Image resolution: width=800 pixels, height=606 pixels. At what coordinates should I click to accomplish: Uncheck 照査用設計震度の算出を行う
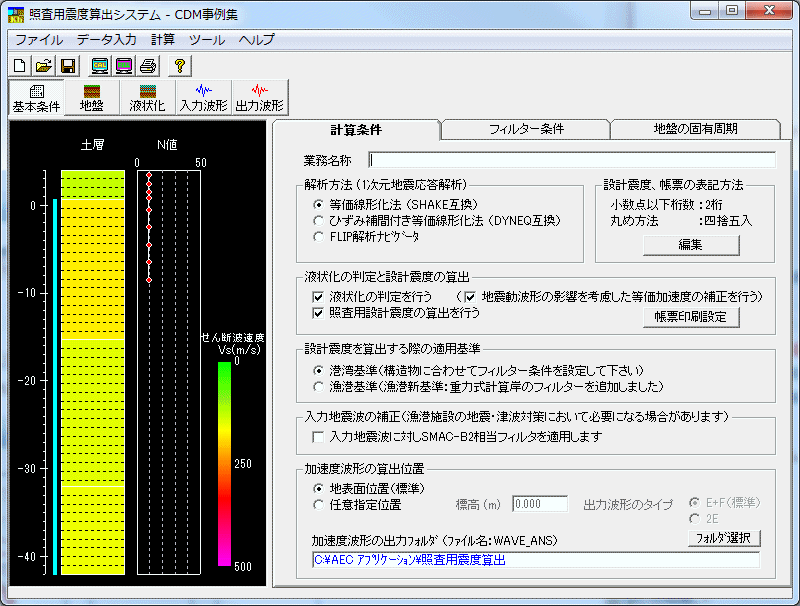pos(319,313)
